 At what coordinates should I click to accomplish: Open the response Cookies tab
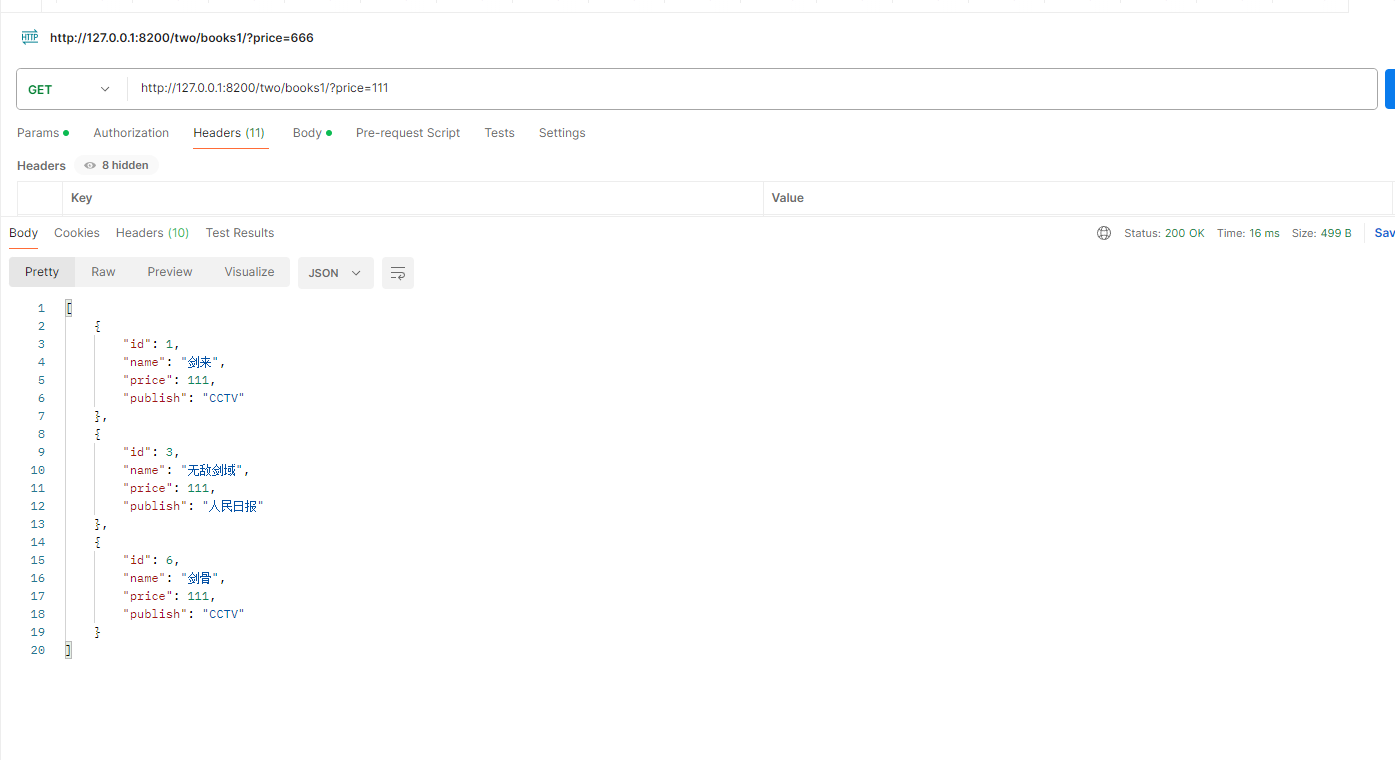coord(77,233)
